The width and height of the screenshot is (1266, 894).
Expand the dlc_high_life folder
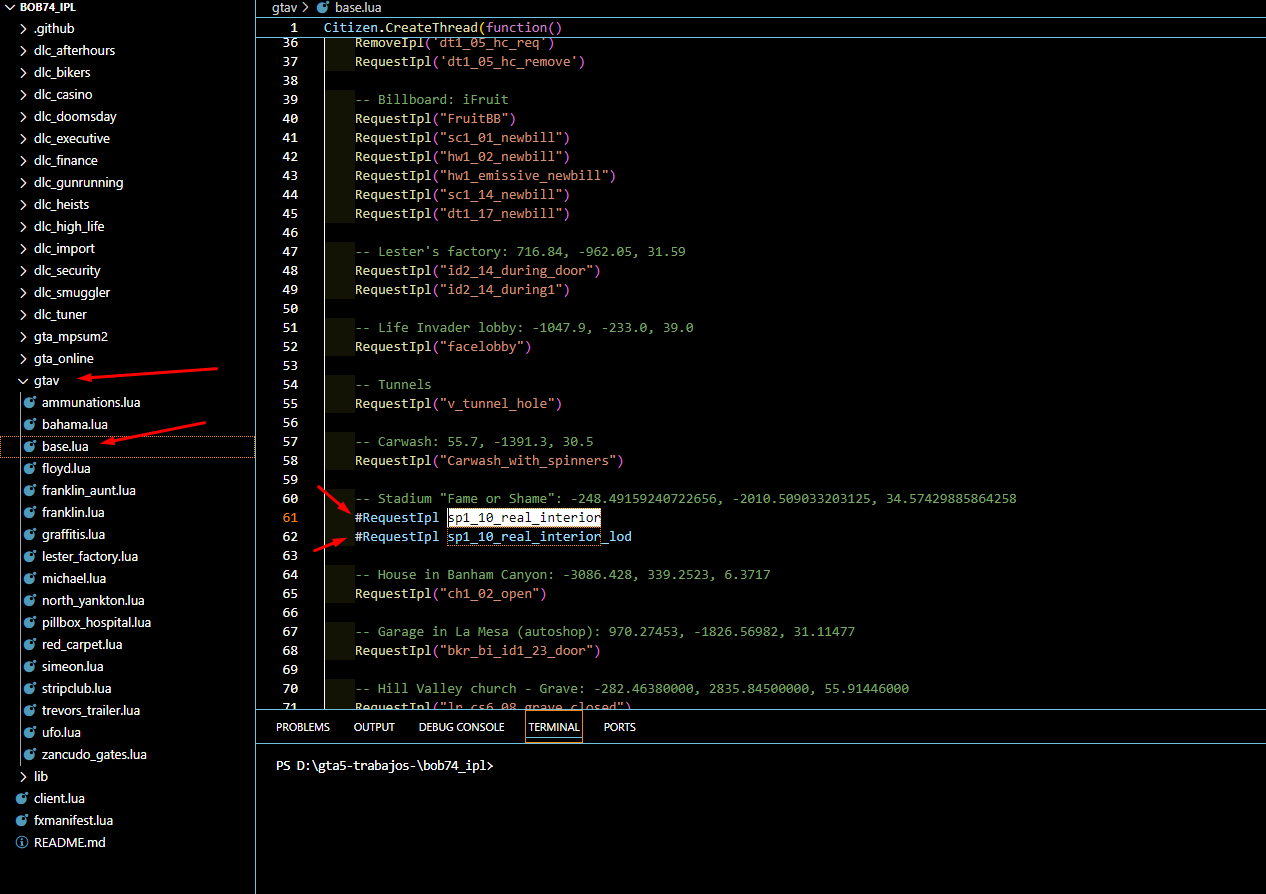click(x=23, y=226)
